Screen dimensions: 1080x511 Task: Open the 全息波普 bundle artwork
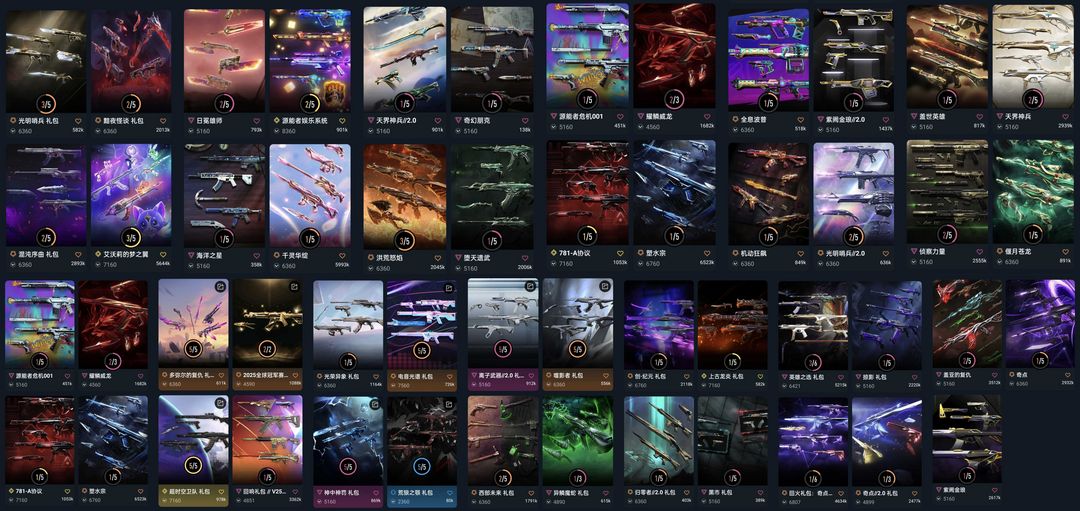click(768, 59)
